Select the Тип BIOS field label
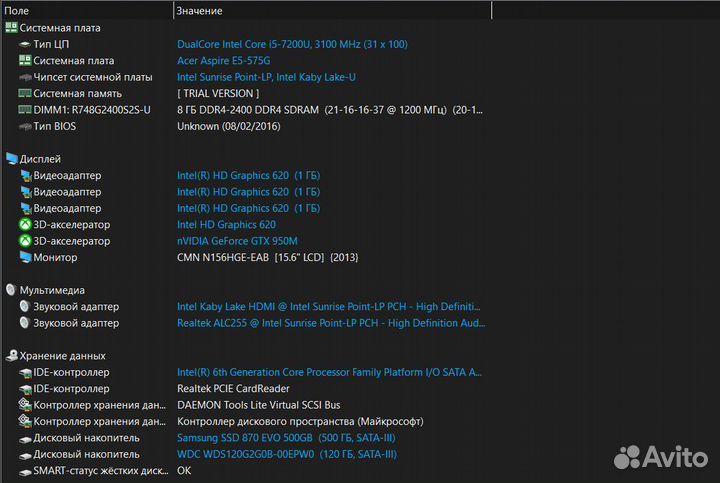 (x=55, y=126)
